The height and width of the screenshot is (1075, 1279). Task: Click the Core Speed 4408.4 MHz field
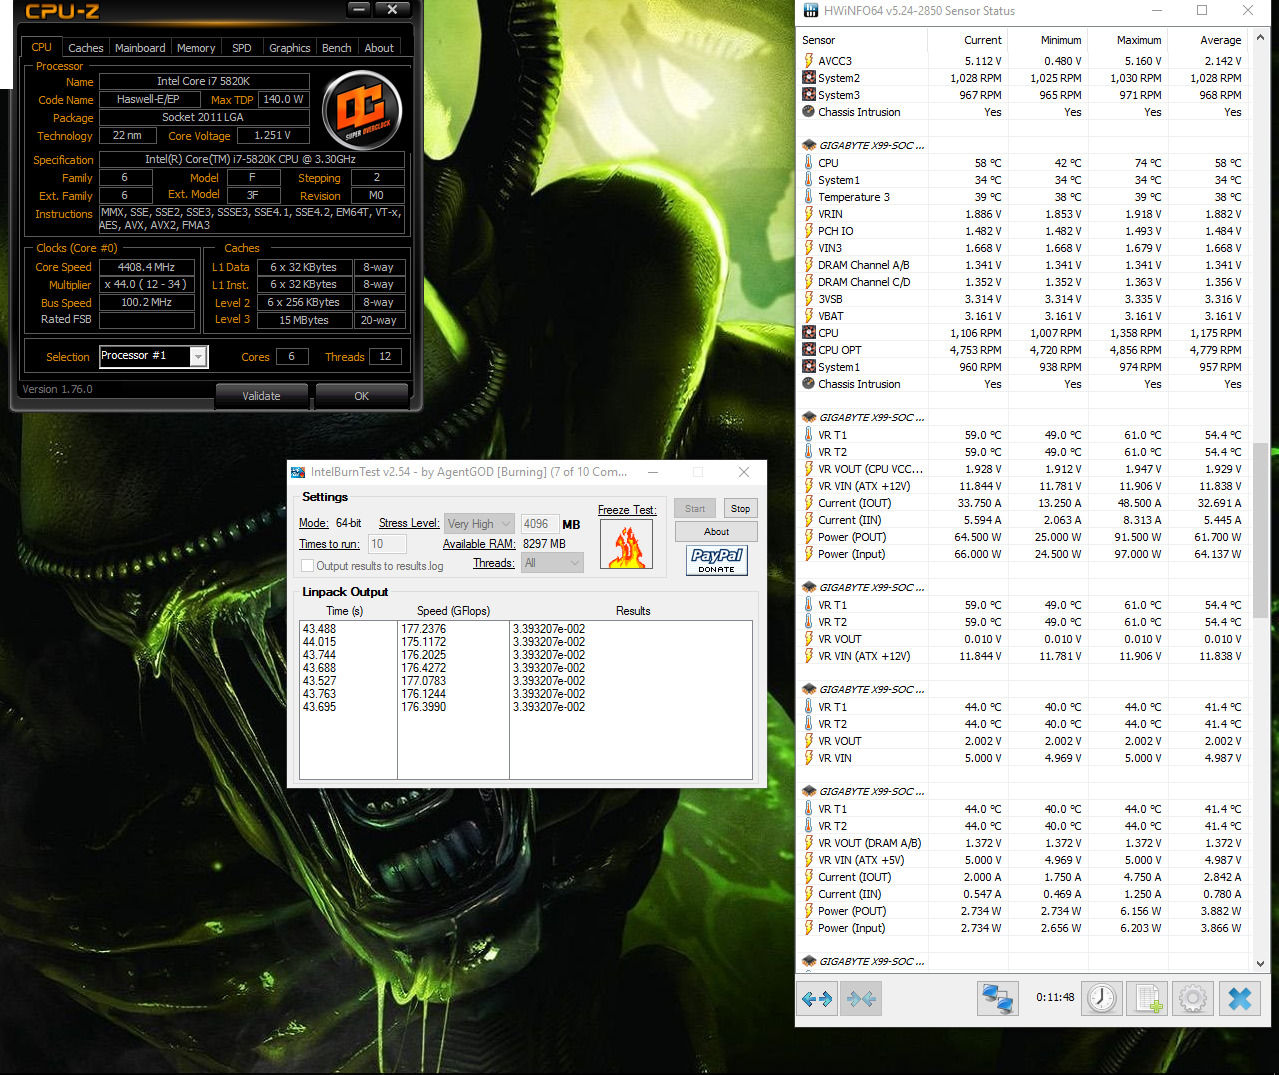pyautogui.click(x=147, y=267)
